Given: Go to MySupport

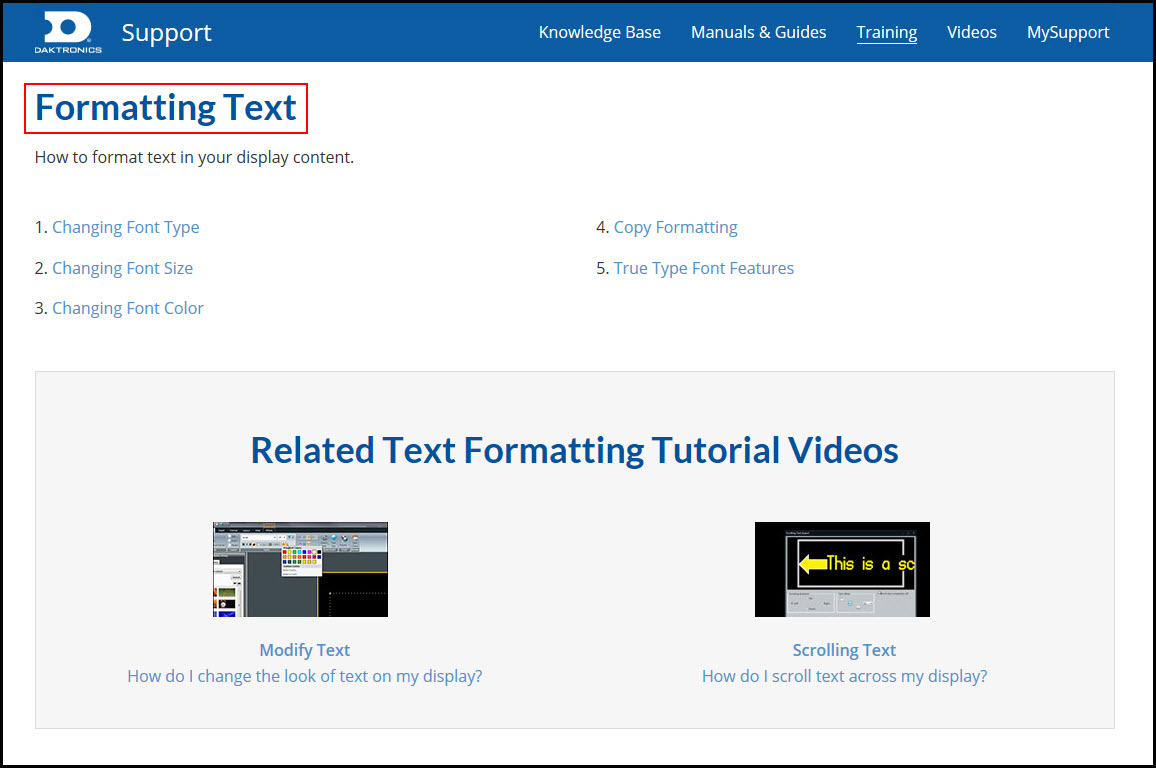Looking at the screenshot, I should pos(1067,32).
